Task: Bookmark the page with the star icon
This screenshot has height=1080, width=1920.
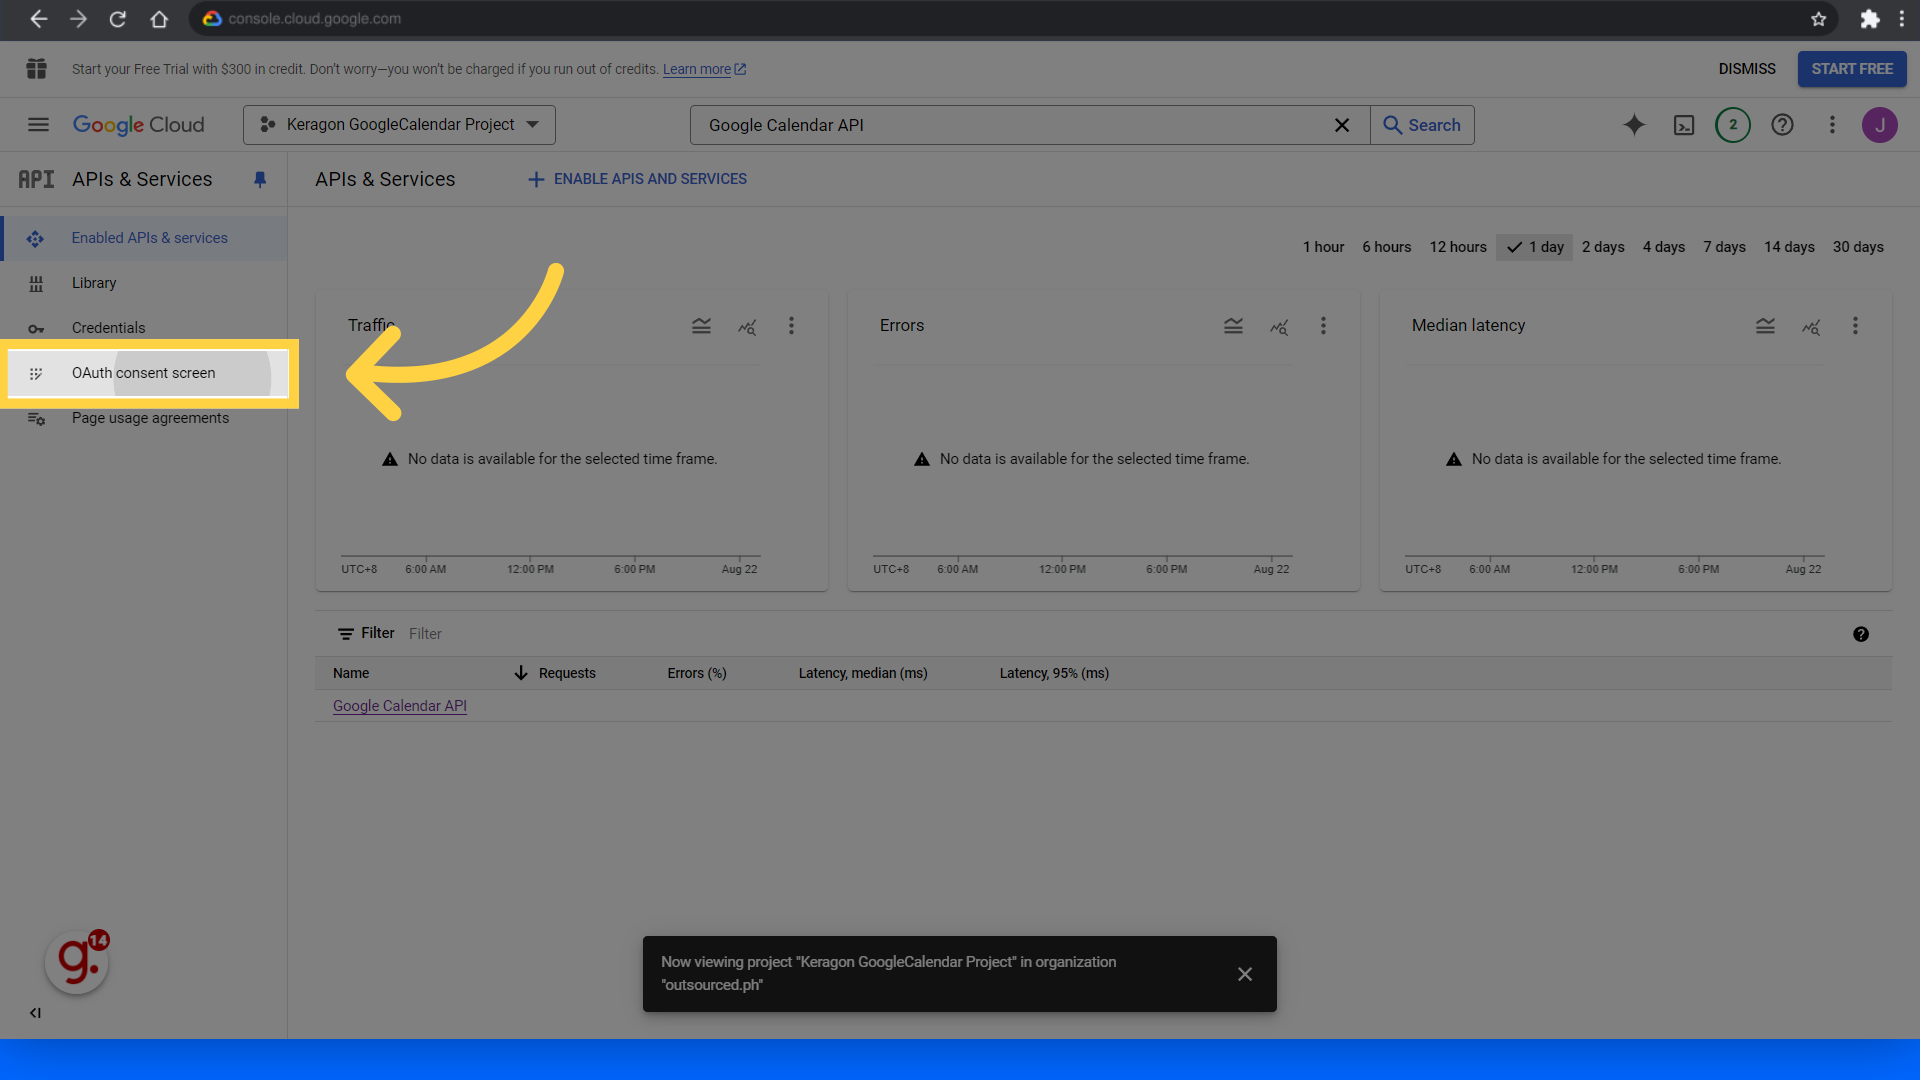Action: point(1819,19)
